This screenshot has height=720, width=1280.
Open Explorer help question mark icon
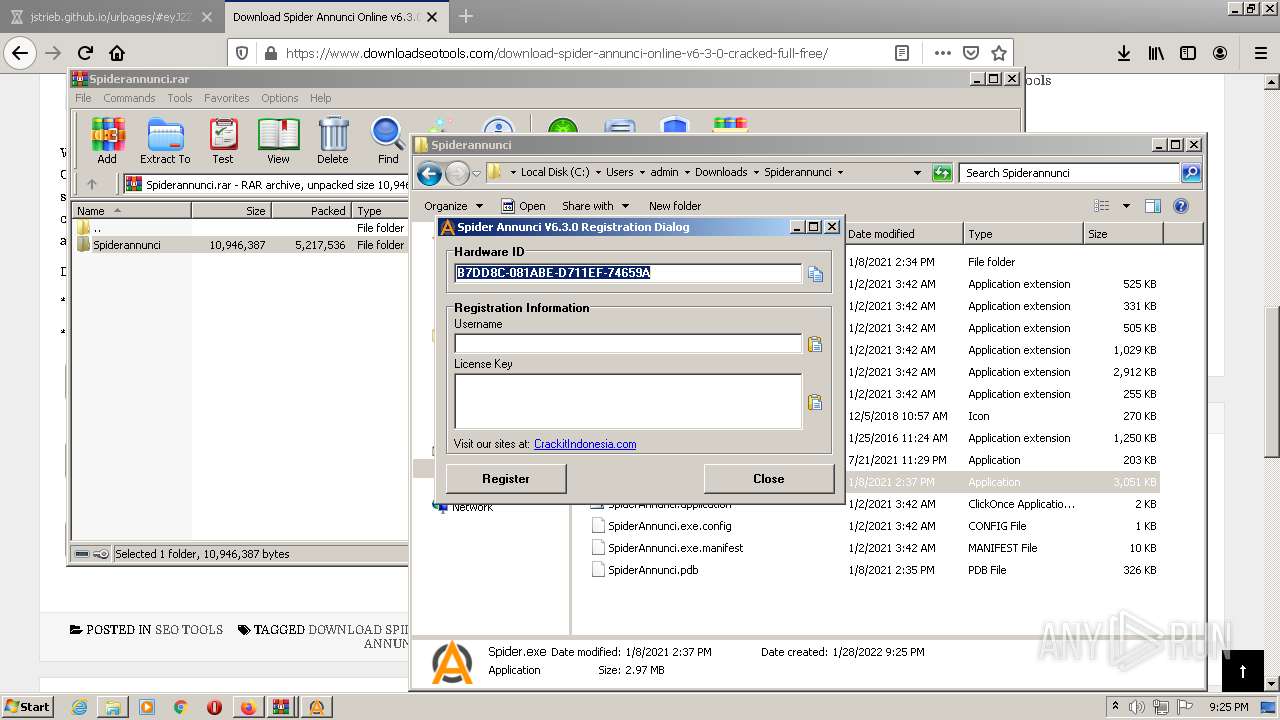point(1180,206)
